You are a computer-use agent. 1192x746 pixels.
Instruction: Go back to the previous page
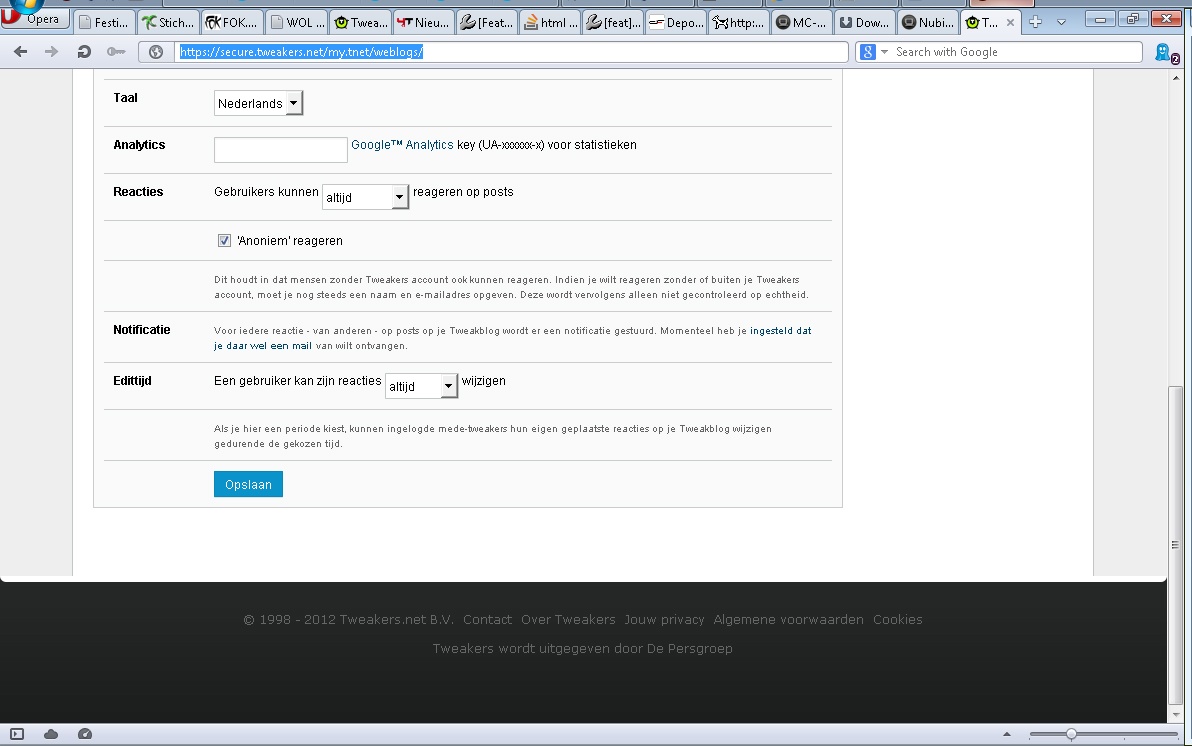(21, 52)
